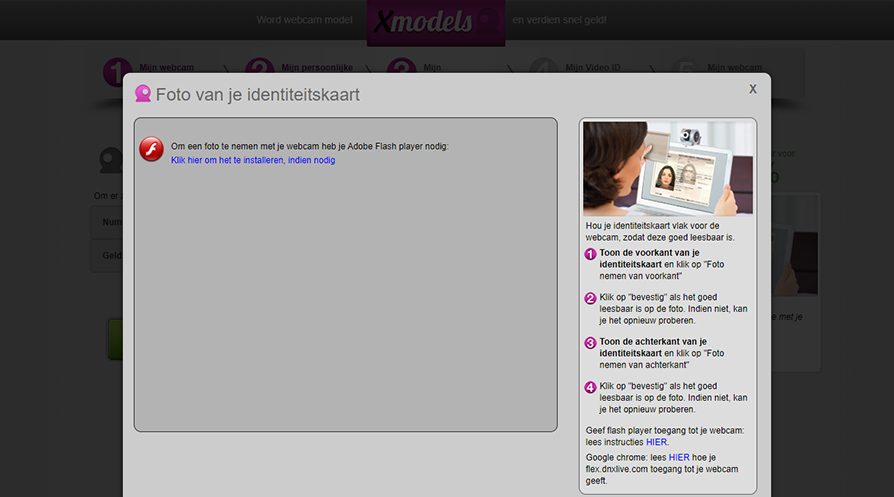This screenshot has height=497, width=894.
Task: Go to step 2 'Mijn persoonlijke'
Action: [260, 68]
